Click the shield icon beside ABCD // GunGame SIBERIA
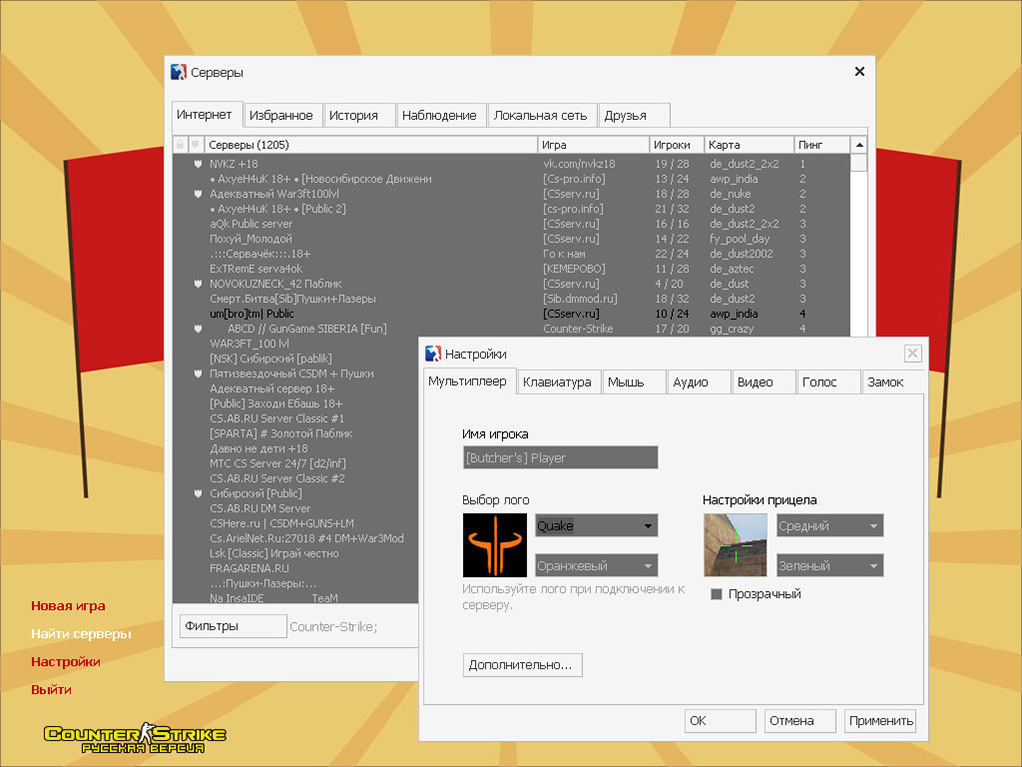1022x767 pixels. pos(197,328)
